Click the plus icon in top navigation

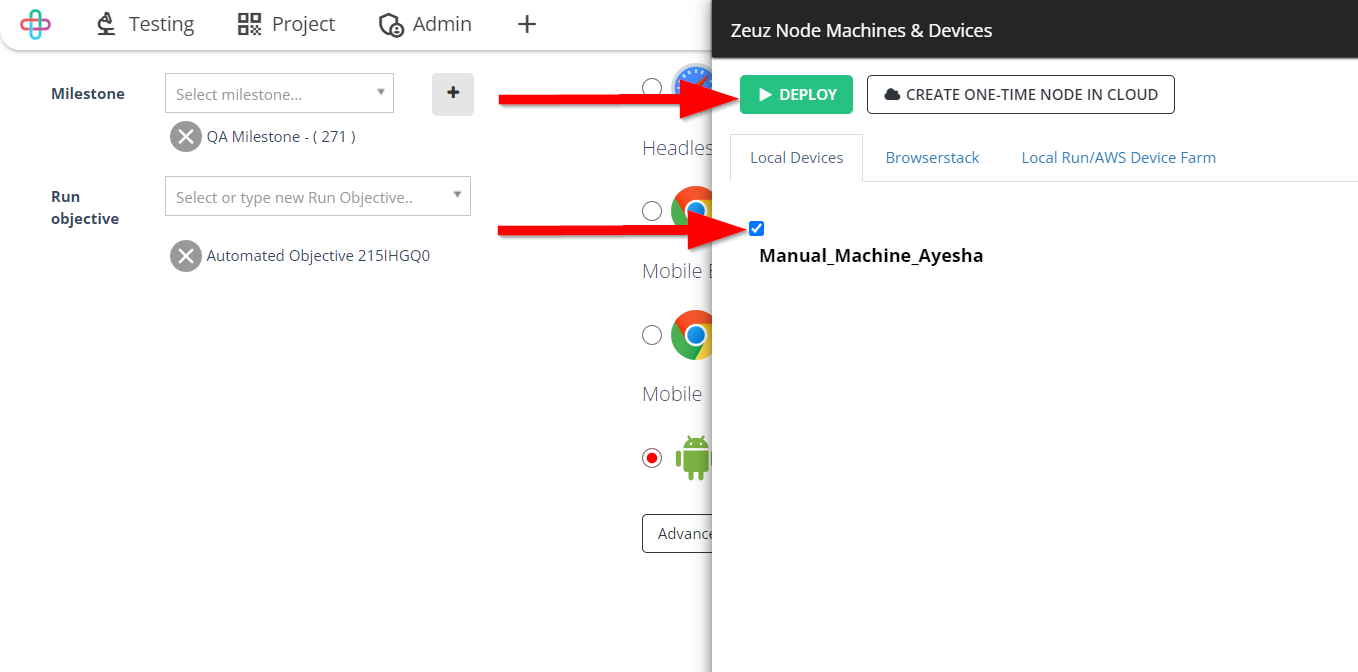(x=527, y=24)
